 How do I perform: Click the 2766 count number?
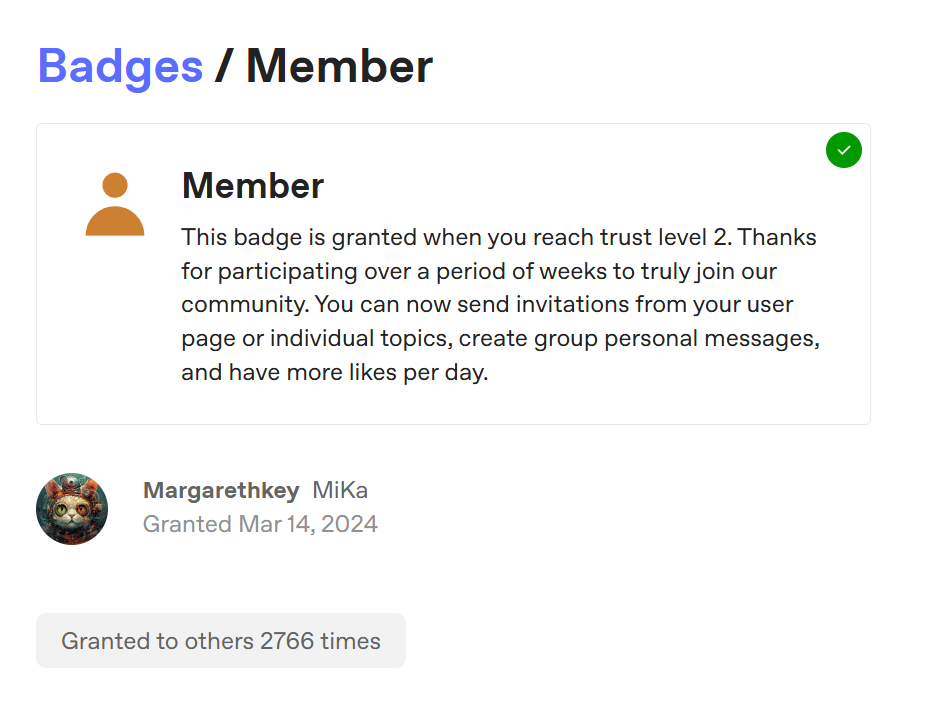tap(287, 641)
